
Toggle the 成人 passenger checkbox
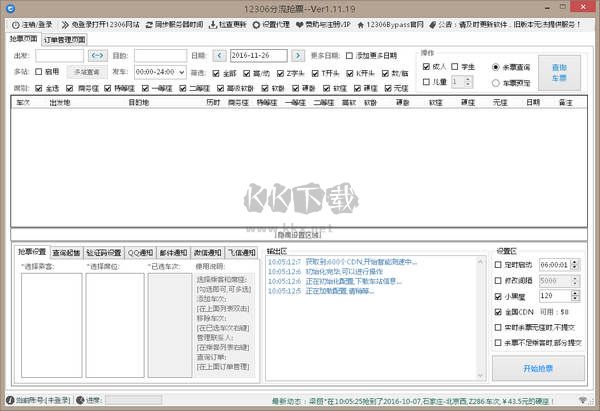pyautogui.click(x=426, y=67)
